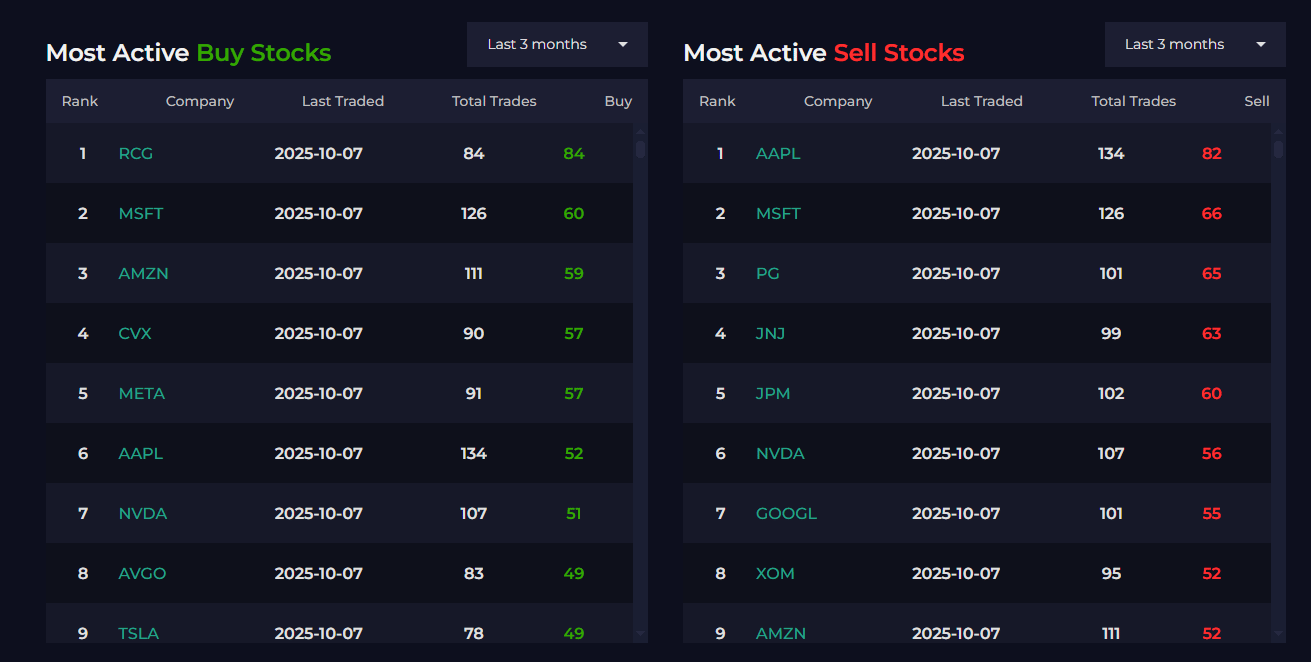Click the buy count 59 for AMZN
This screenshot has height=662, width=1311.
click(x=574, y=274)
